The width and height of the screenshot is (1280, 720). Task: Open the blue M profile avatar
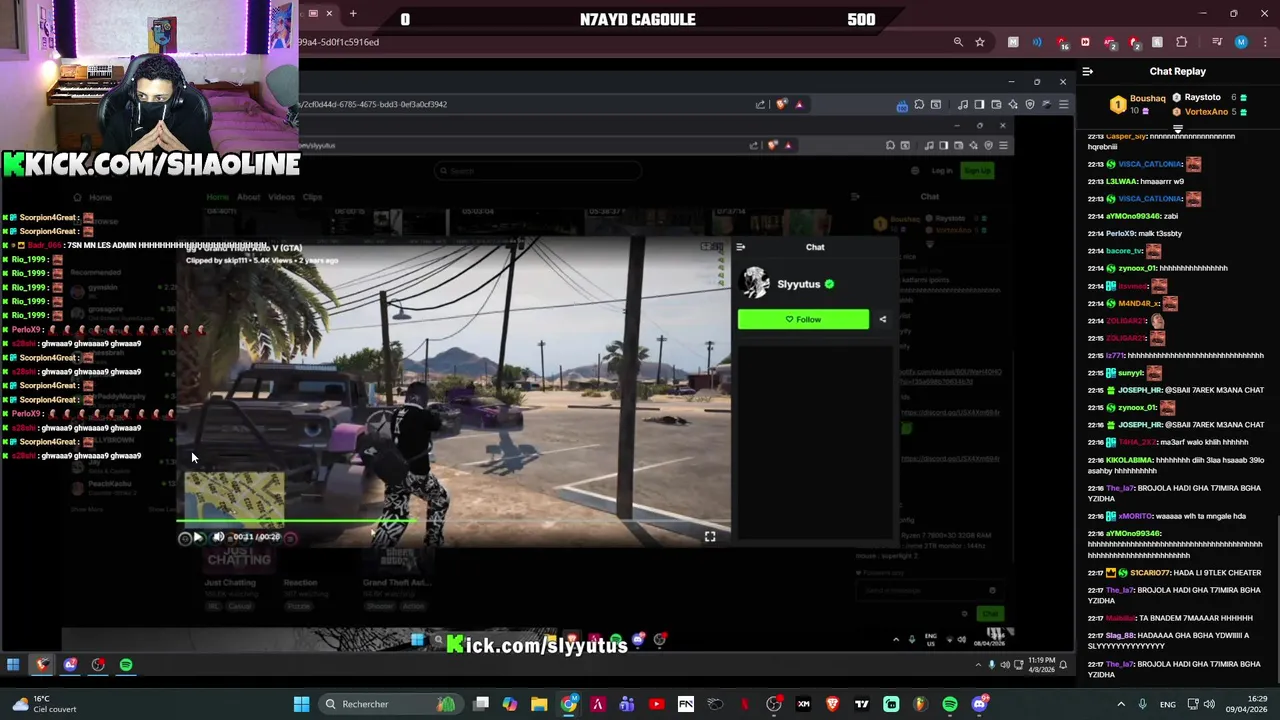[x=1241, y=42]
